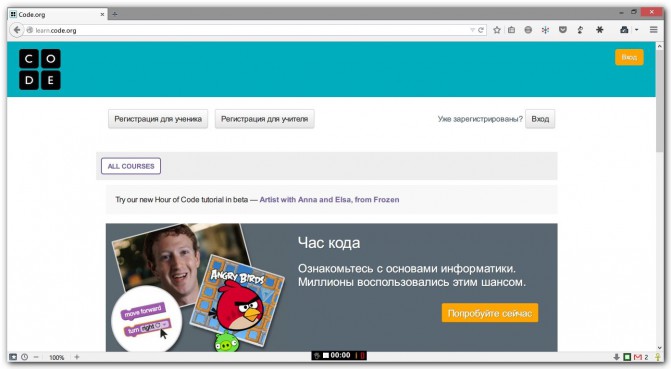Zoom out with the minus status bar button
This screenshot has height=369, width=671.
click(36, 357)
